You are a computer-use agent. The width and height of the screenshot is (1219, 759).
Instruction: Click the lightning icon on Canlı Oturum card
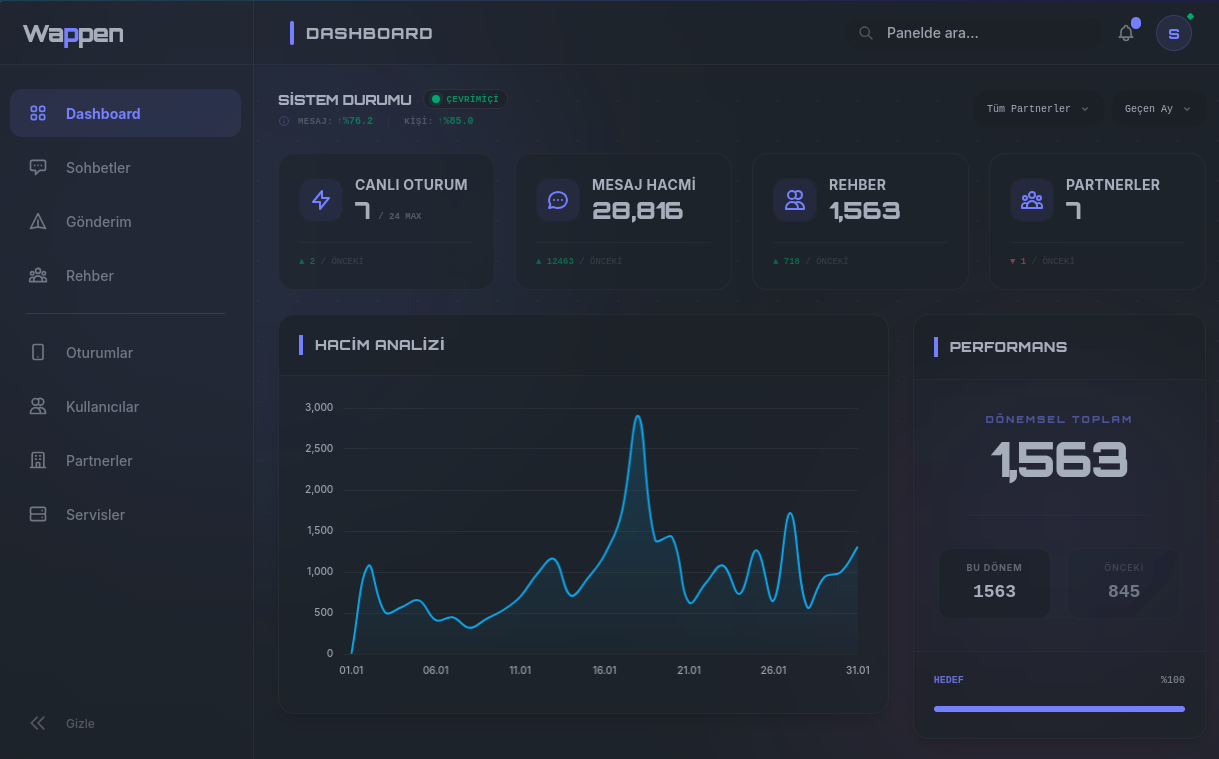tap(321, 200)
